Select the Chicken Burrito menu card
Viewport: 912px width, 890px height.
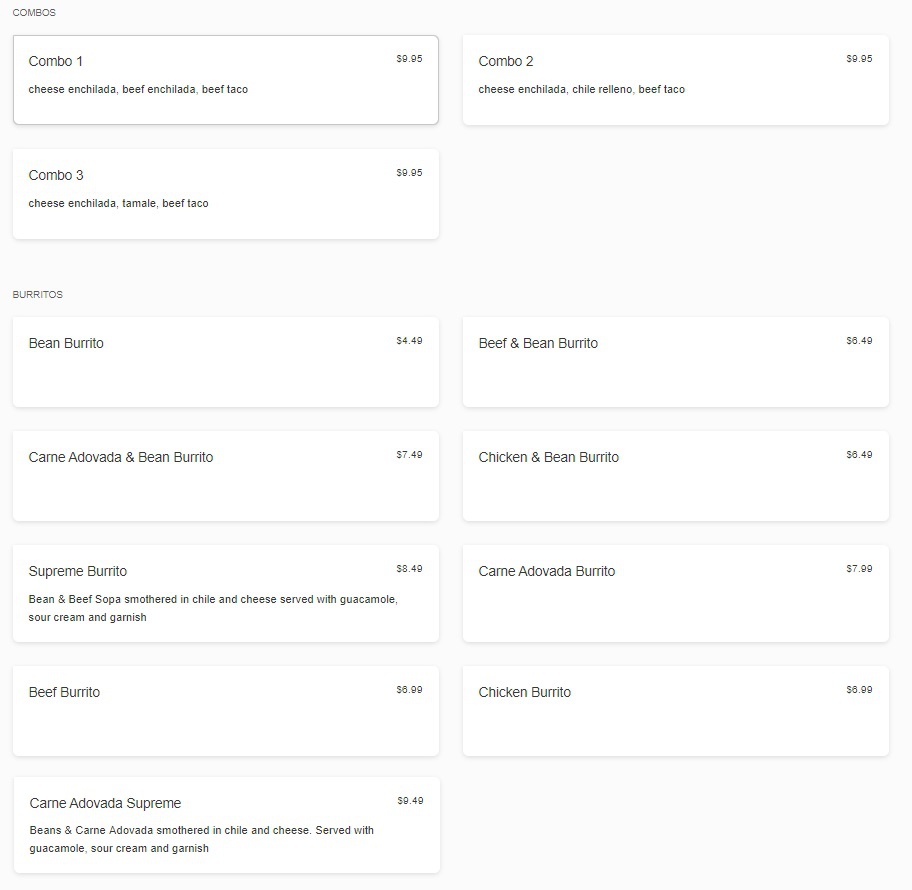pos(675,711)
